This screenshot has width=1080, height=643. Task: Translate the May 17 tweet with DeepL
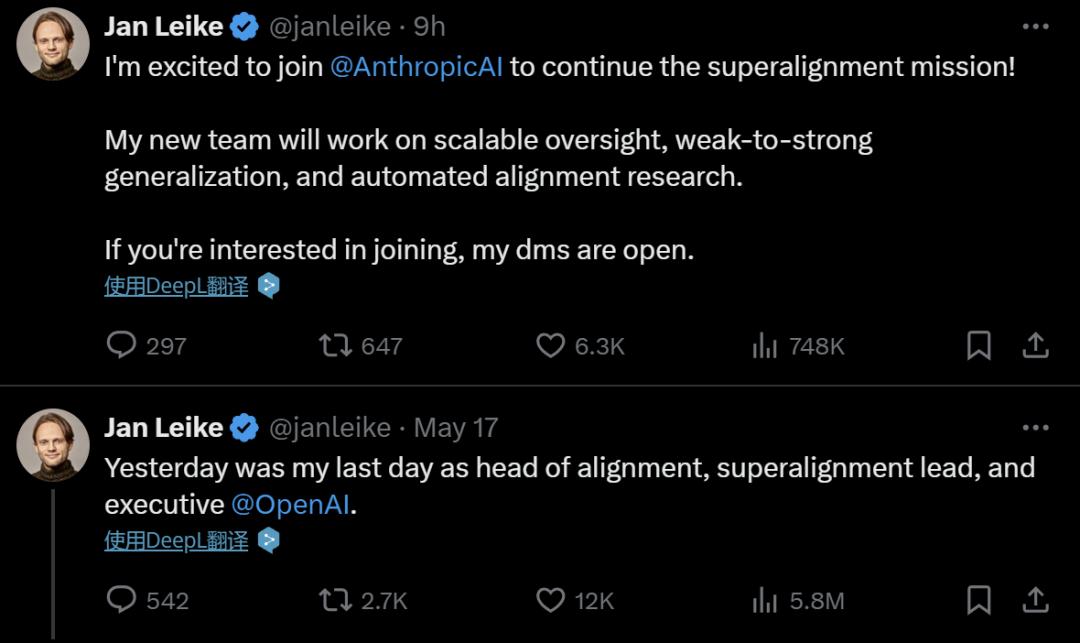177,541
